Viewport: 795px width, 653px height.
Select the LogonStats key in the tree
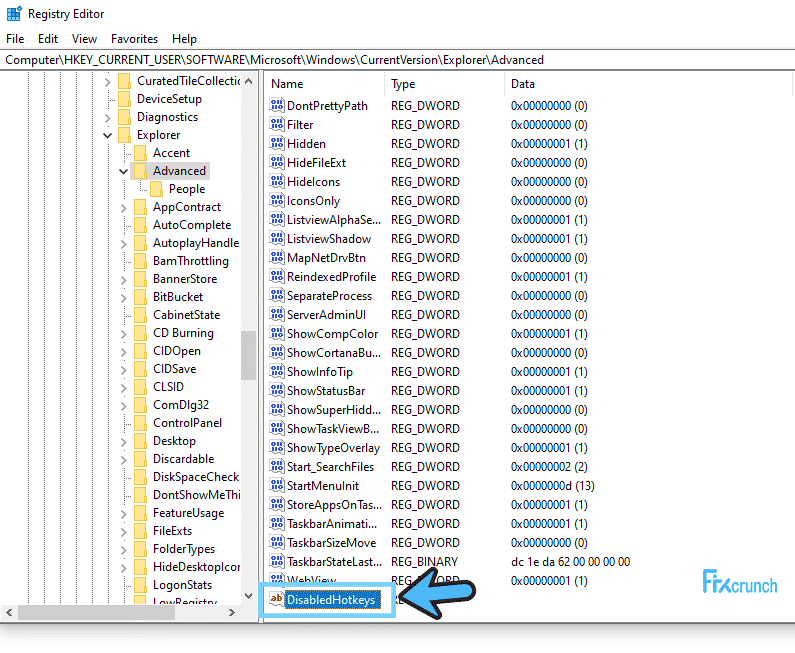pos(183,585)
